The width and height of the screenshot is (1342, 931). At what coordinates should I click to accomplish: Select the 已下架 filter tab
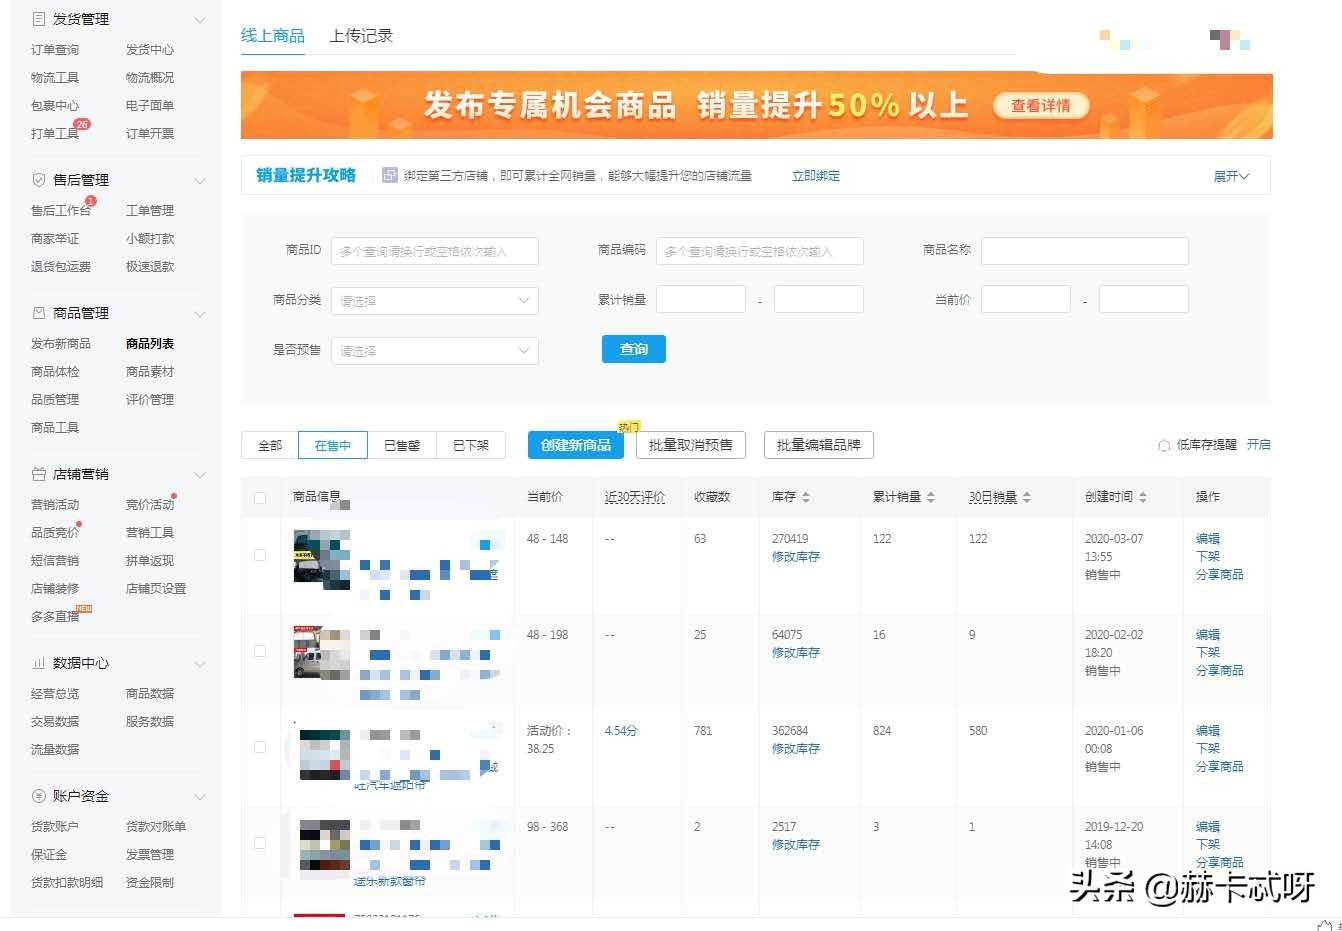click(x=471, y=444)
